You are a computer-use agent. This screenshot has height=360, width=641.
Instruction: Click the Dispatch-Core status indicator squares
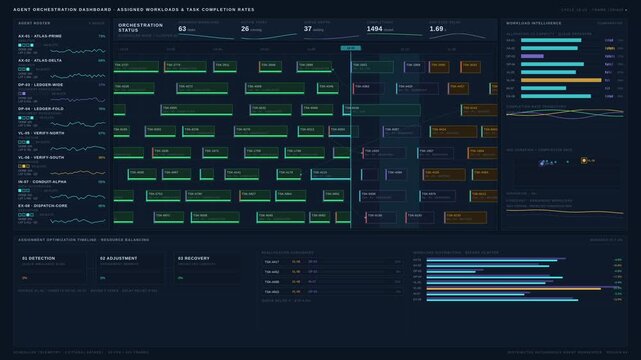pos(26,215)
